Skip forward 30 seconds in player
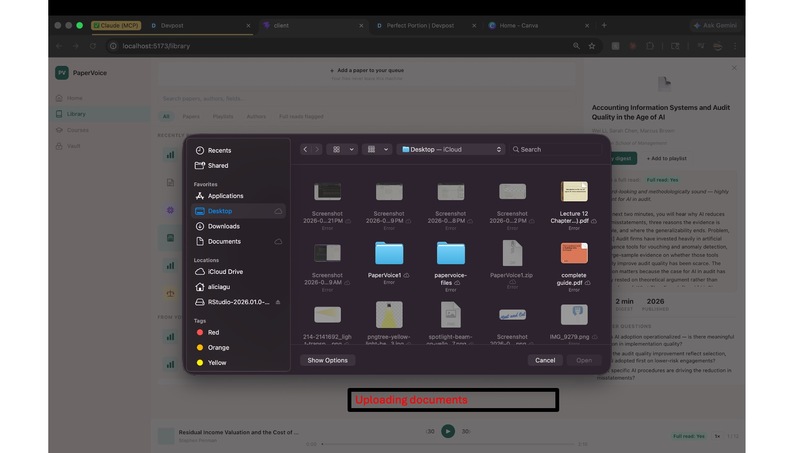The image size is (806, 453). click(466, 431)
